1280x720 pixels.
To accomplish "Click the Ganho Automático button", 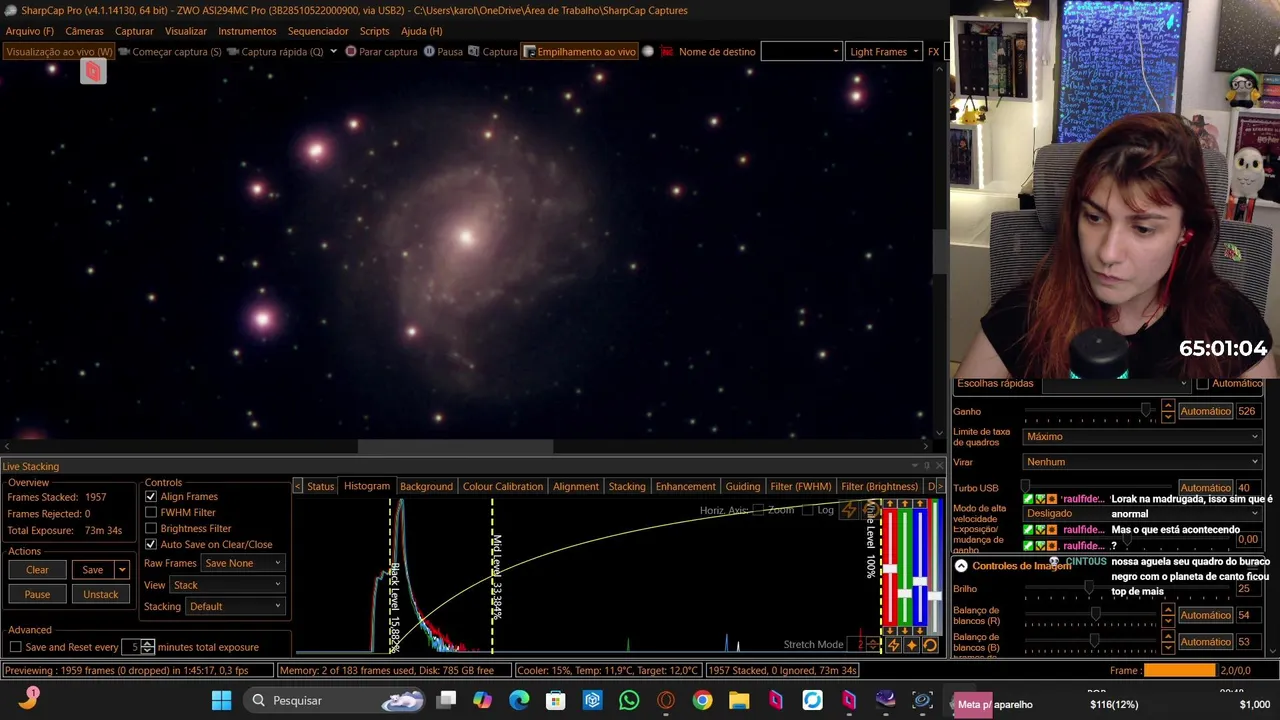I will coord(1205,411).
